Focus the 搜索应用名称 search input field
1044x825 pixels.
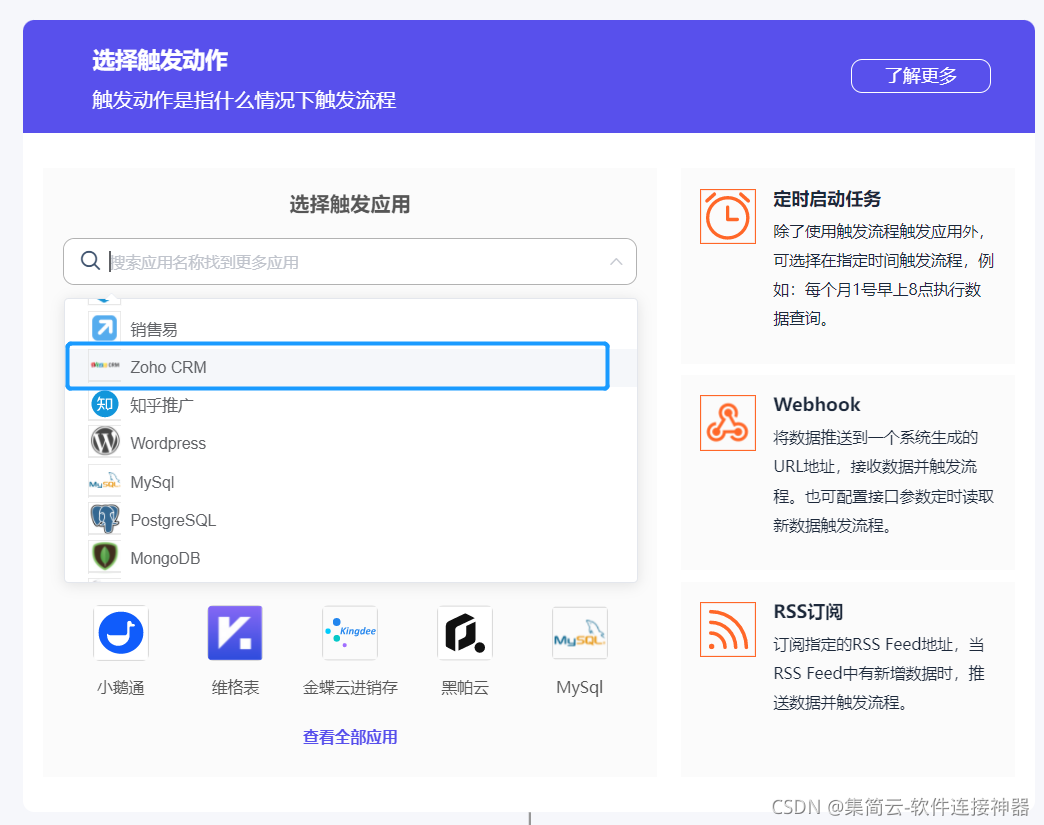[350, 262]
